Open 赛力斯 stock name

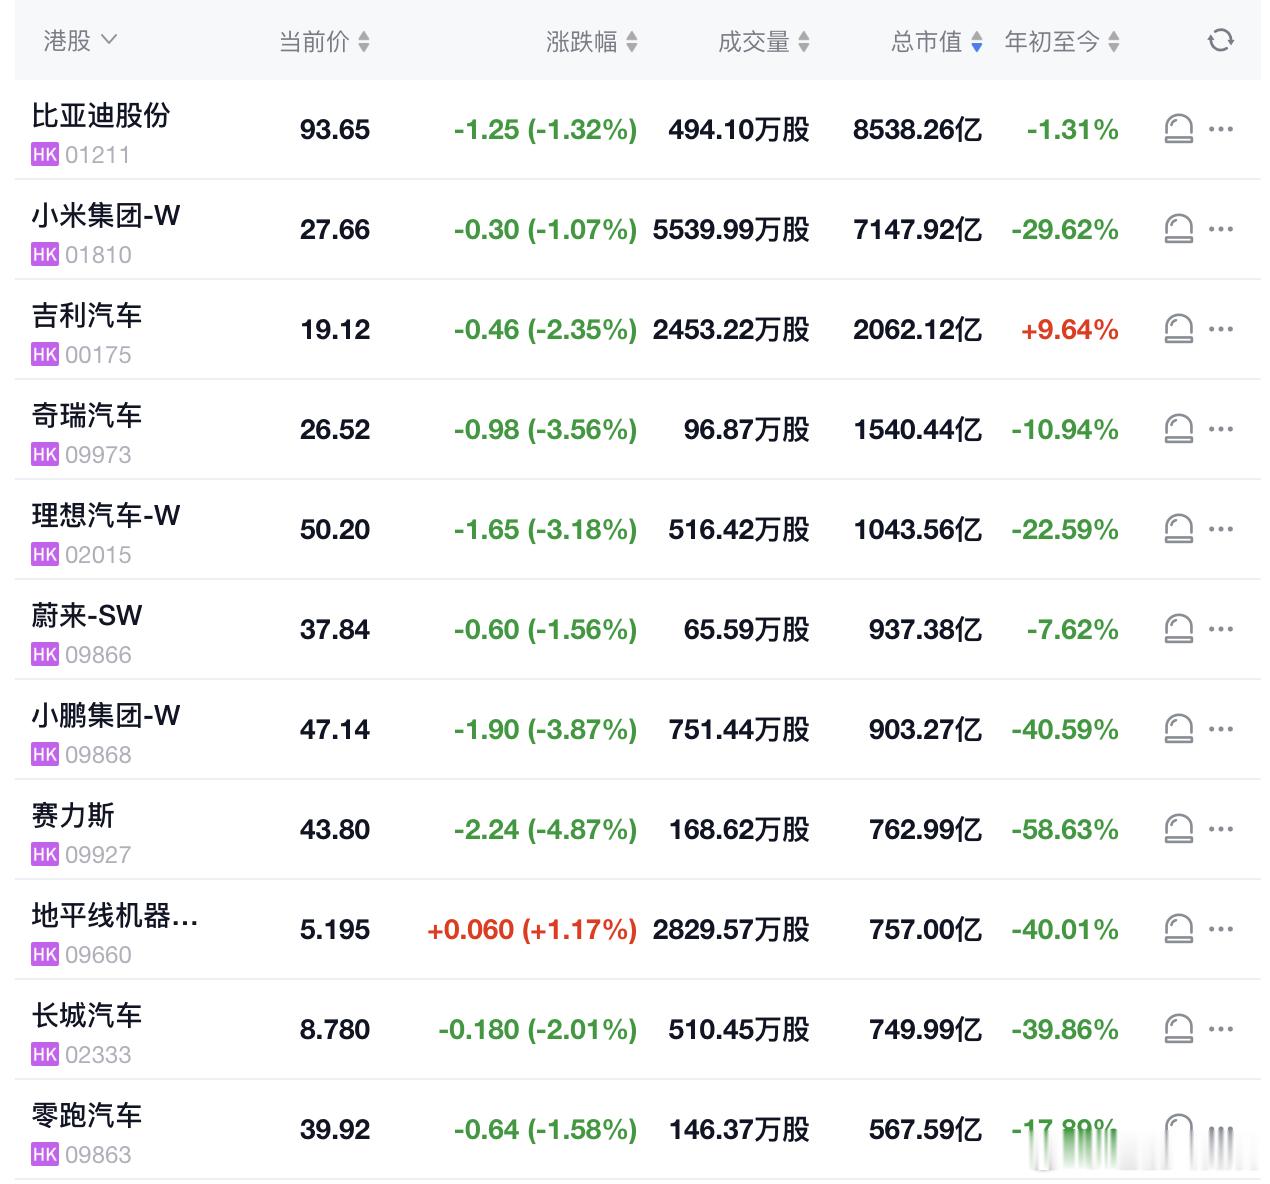73,815
